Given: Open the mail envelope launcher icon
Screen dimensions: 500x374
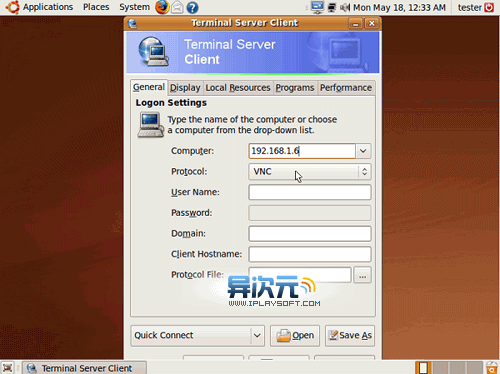Looking at the screenshot, I should (177, 7).
